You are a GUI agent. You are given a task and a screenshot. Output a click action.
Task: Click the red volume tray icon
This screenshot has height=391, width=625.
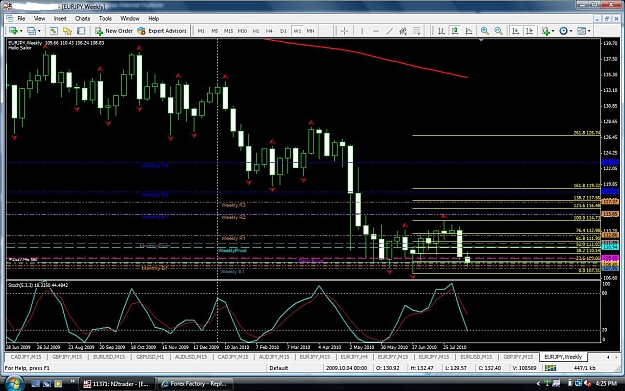pos(587,383)
